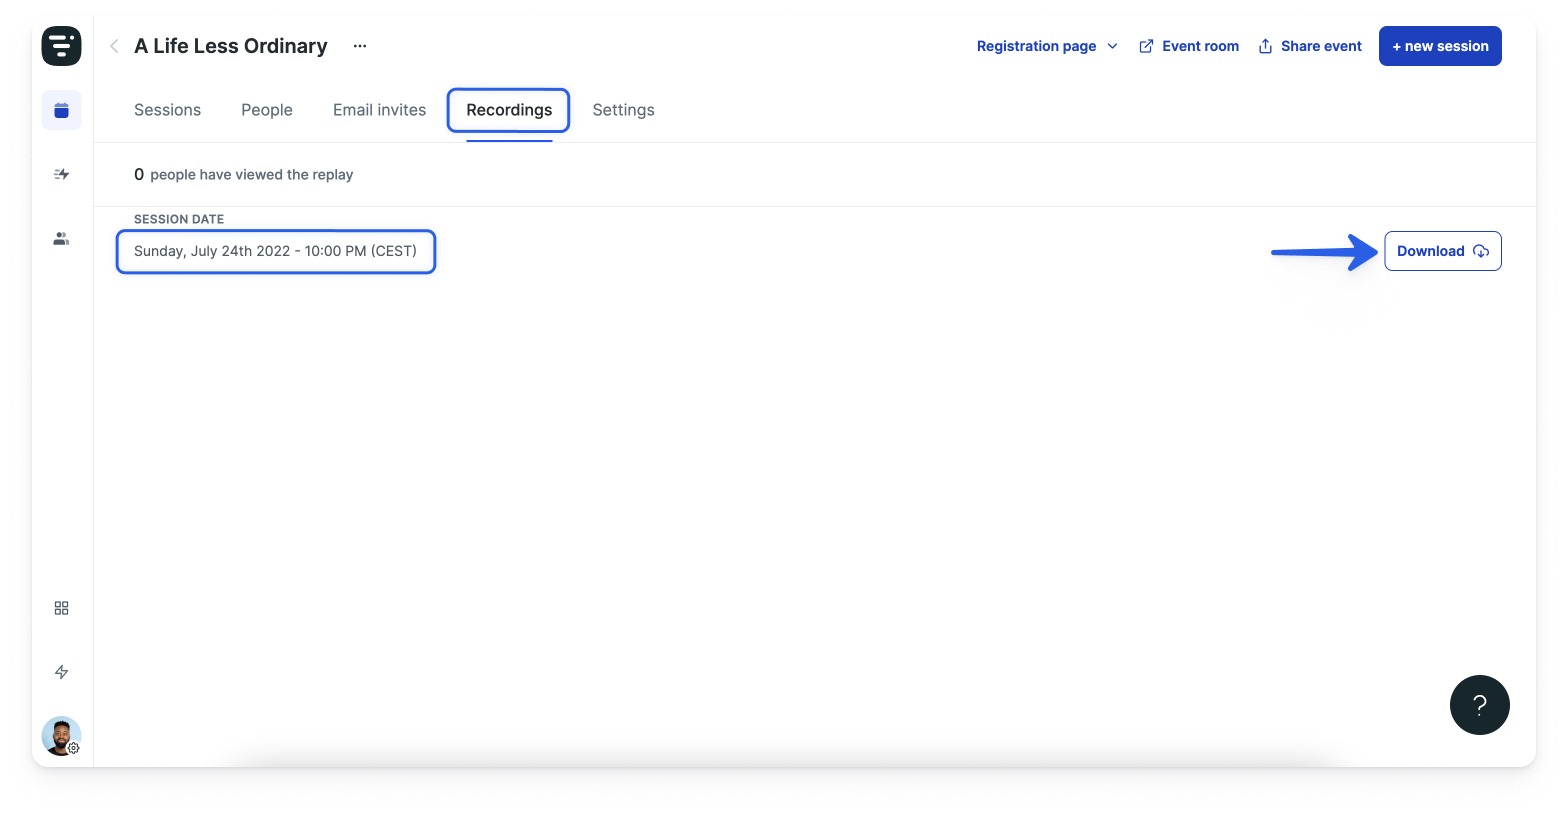
Task: Open the Settings tab
Action: pyautogui.click(x=623, y=110)
